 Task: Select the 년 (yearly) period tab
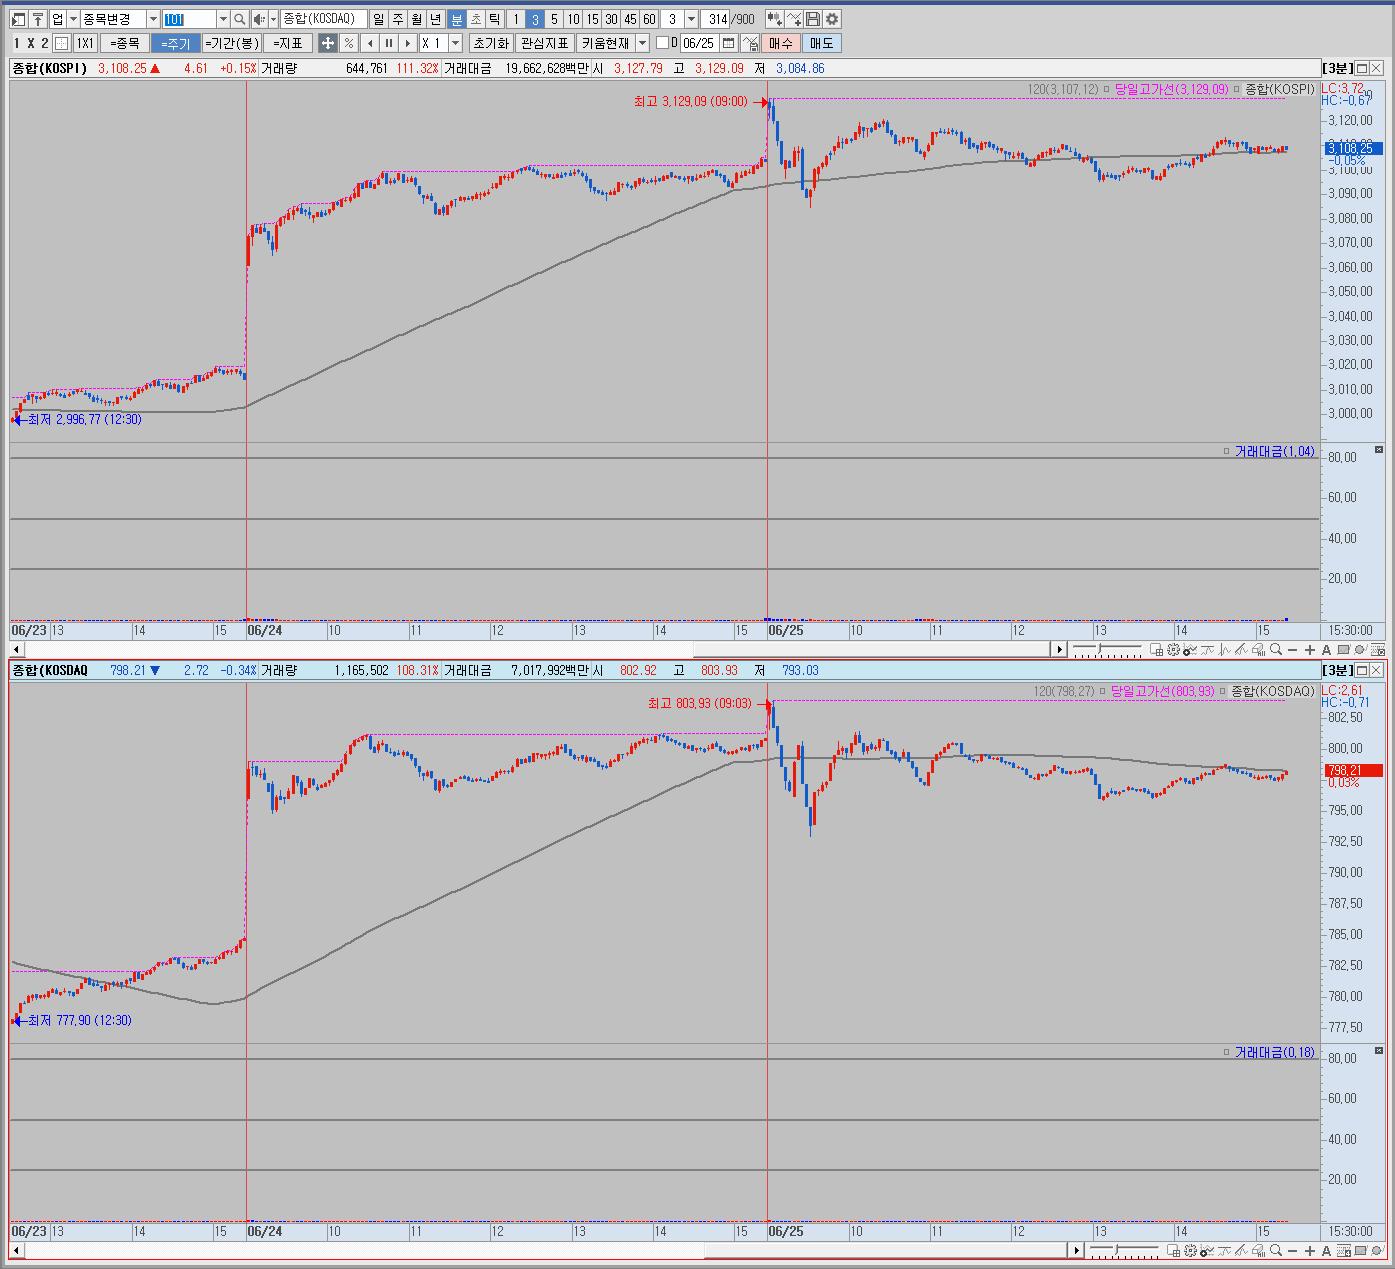click(435, 19)
